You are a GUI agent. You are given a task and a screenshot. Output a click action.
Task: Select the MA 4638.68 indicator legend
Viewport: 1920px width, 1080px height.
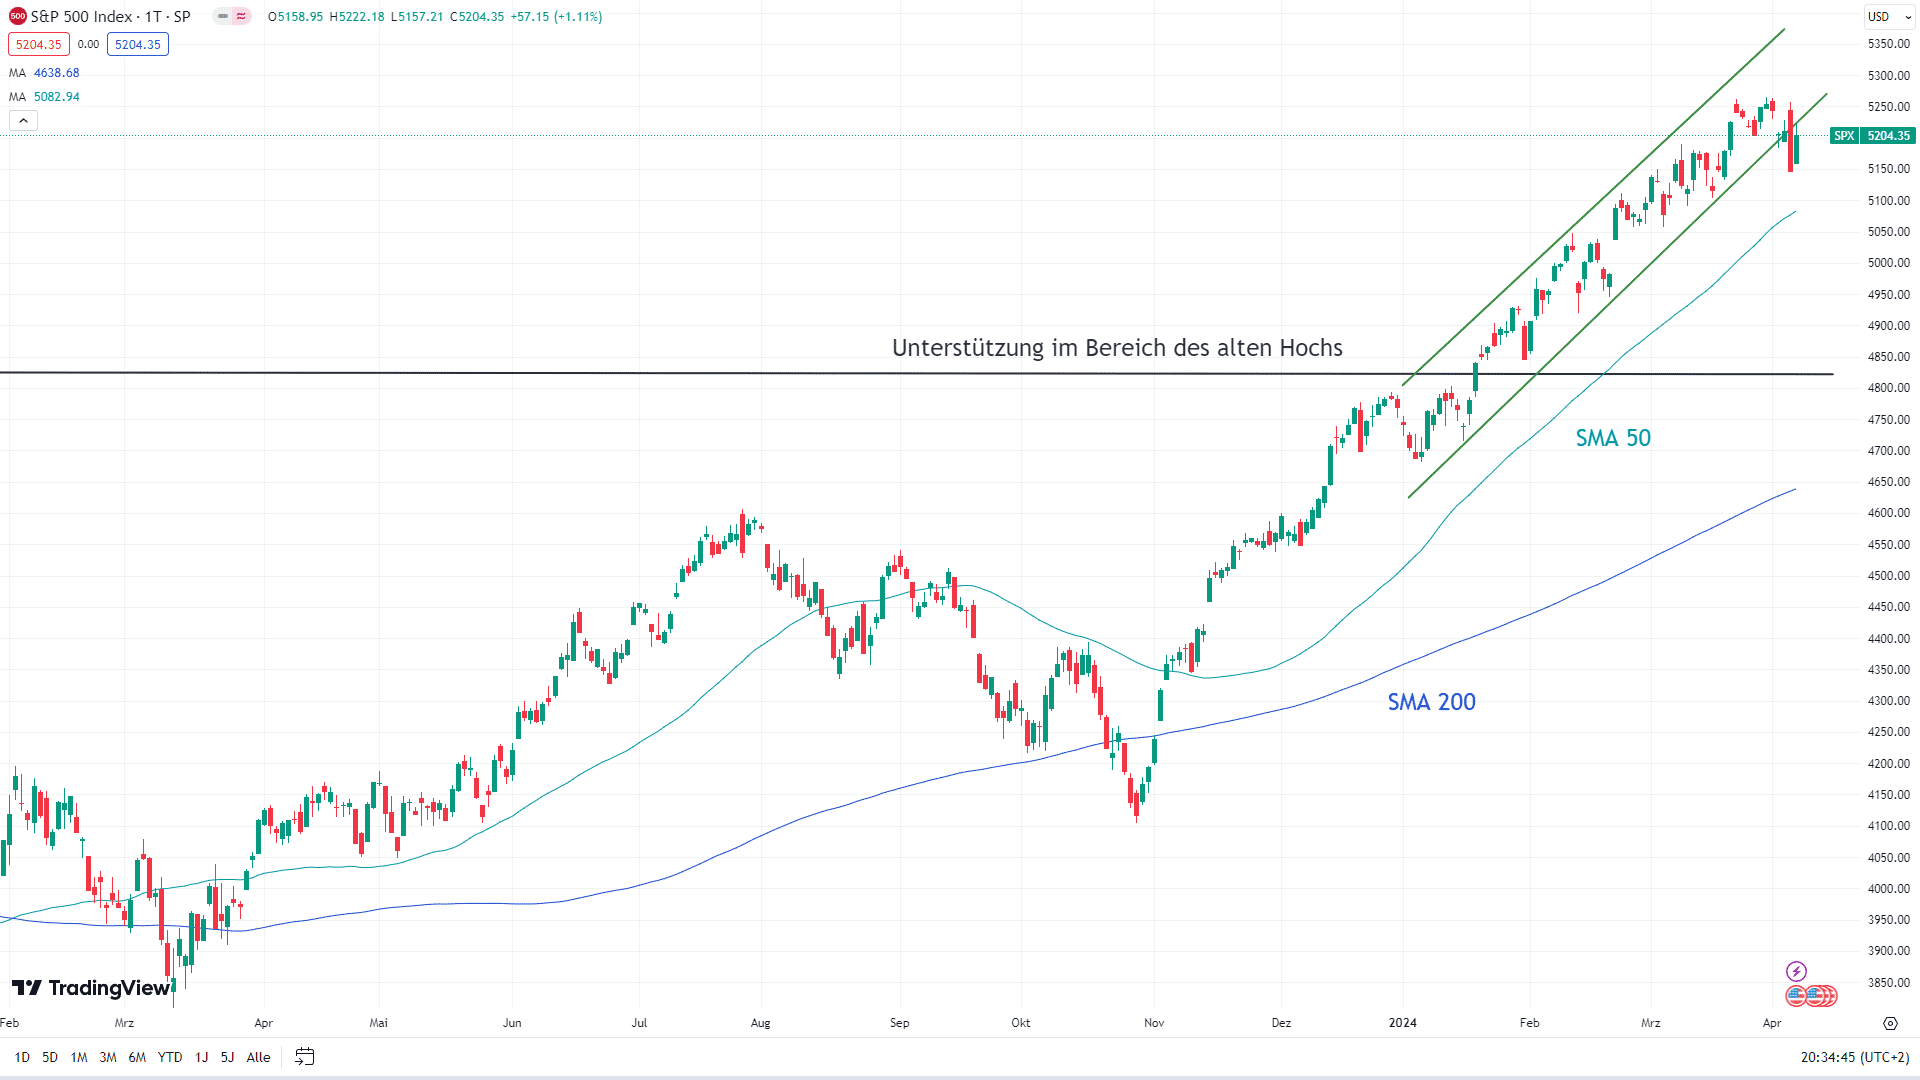[x=44, y=73]
